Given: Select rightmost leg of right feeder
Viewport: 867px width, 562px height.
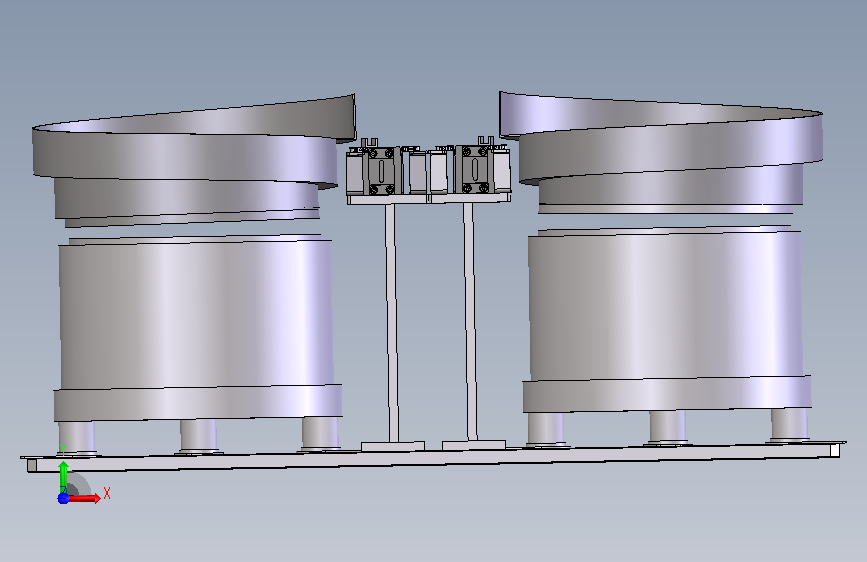Looking at the screenshot, I should point(790,425).
